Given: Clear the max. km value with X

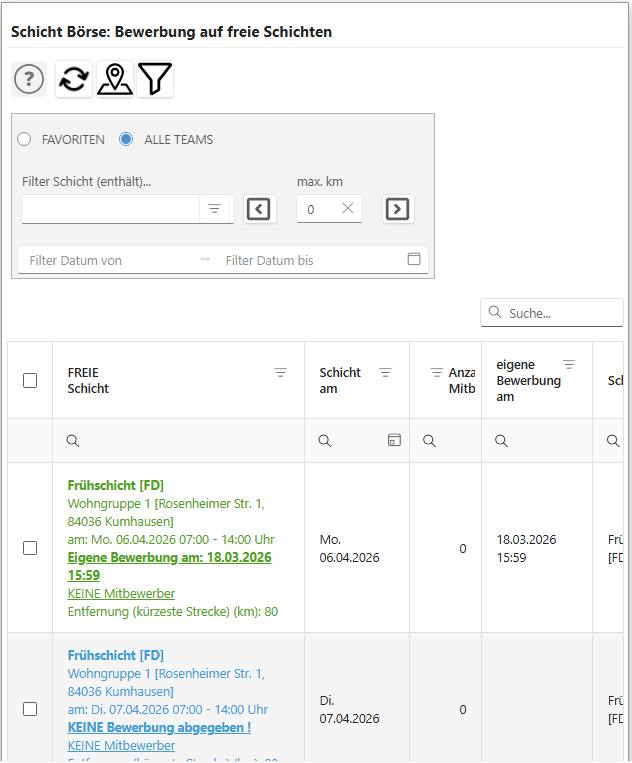Looking at the screenshot, I should 348,209.
